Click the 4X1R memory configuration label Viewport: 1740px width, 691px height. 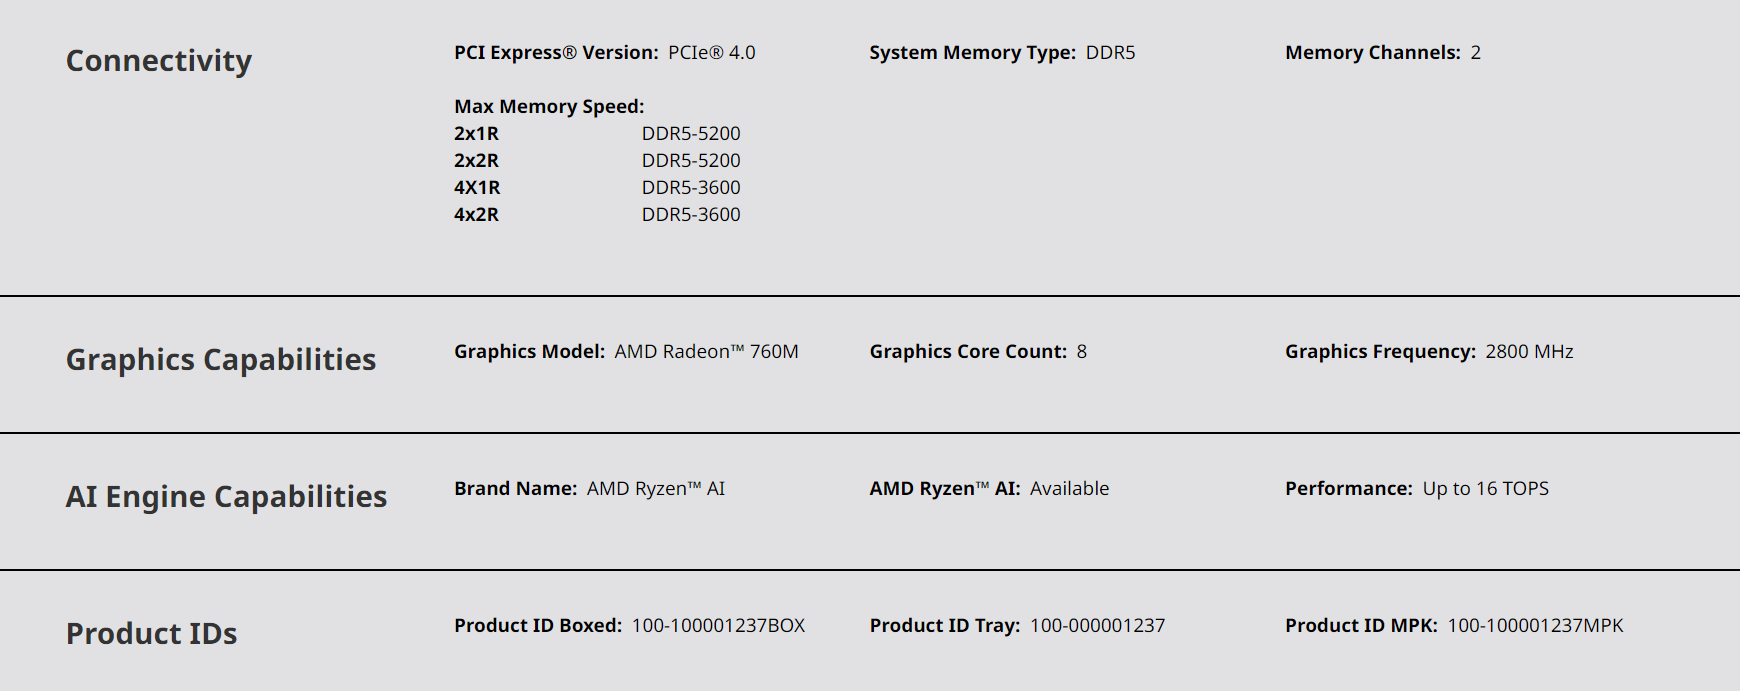[477, 188]
